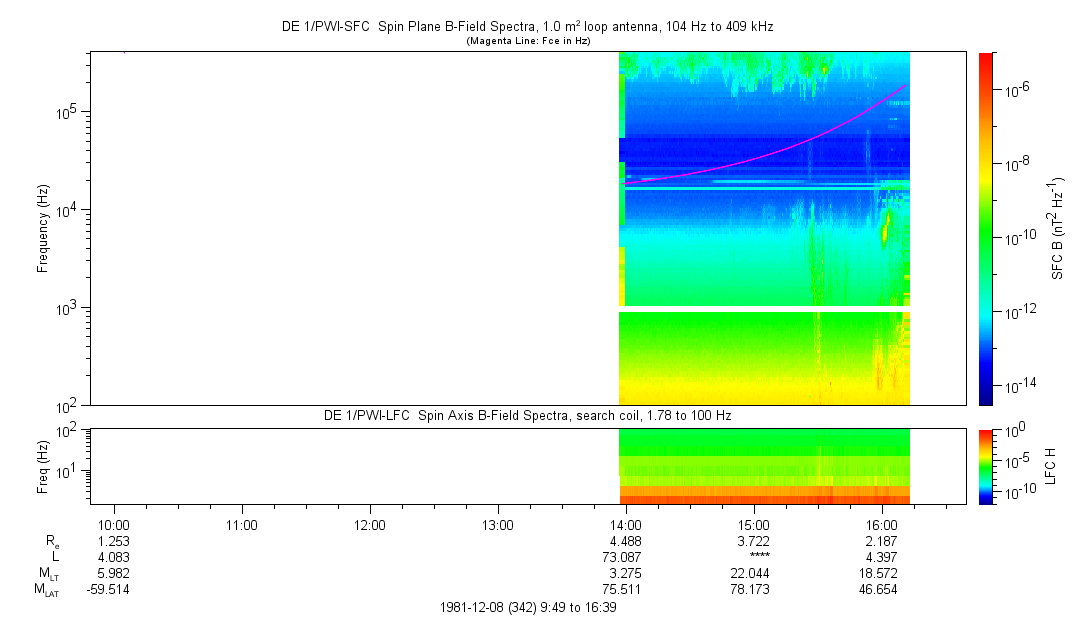Click the Magenta Line Fce subtitle text
Screen dimensions: 1083x620
(527, 41)
